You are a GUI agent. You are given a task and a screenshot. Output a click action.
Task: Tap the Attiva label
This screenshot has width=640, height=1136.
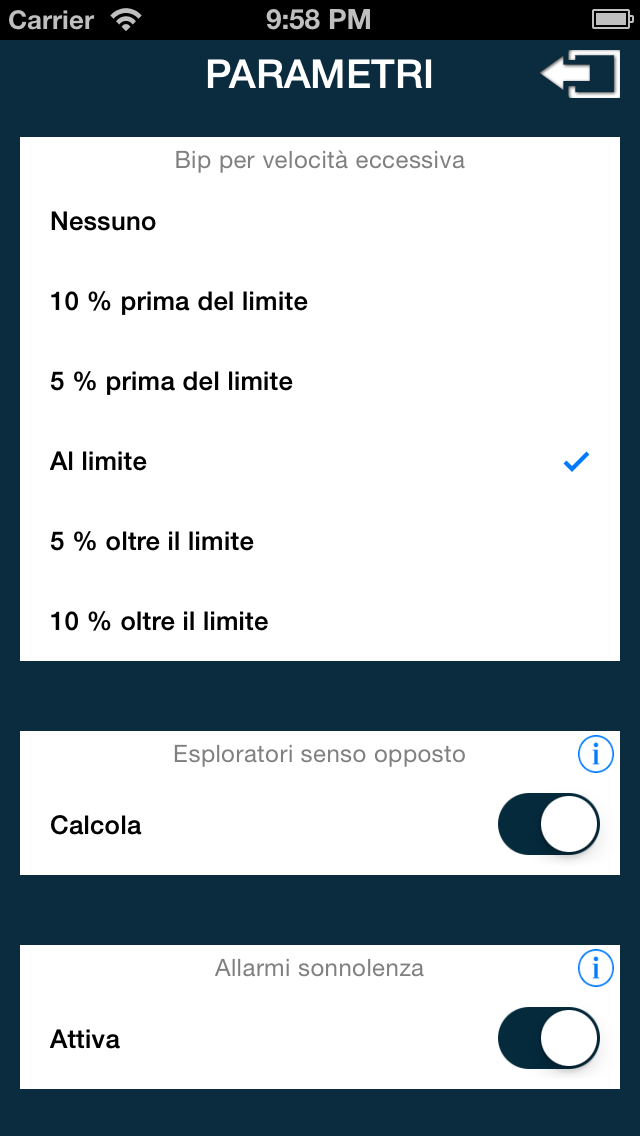pyautogui.click(x=85, y=1040)
